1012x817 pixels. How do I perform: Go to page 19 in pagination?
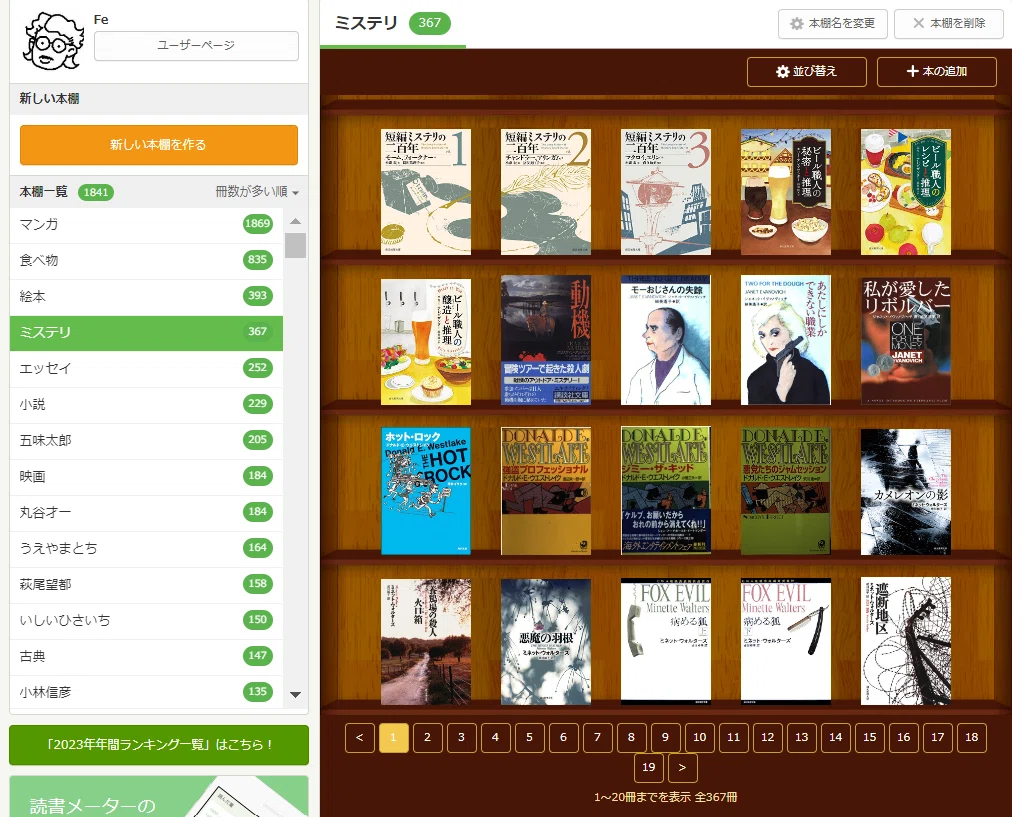[x=649, y=768]
